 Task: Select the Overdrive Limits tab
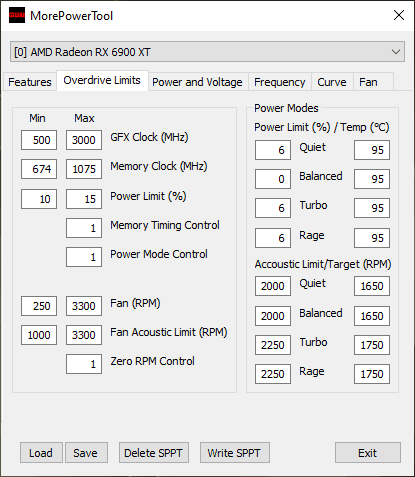click(x=102, y=80)
